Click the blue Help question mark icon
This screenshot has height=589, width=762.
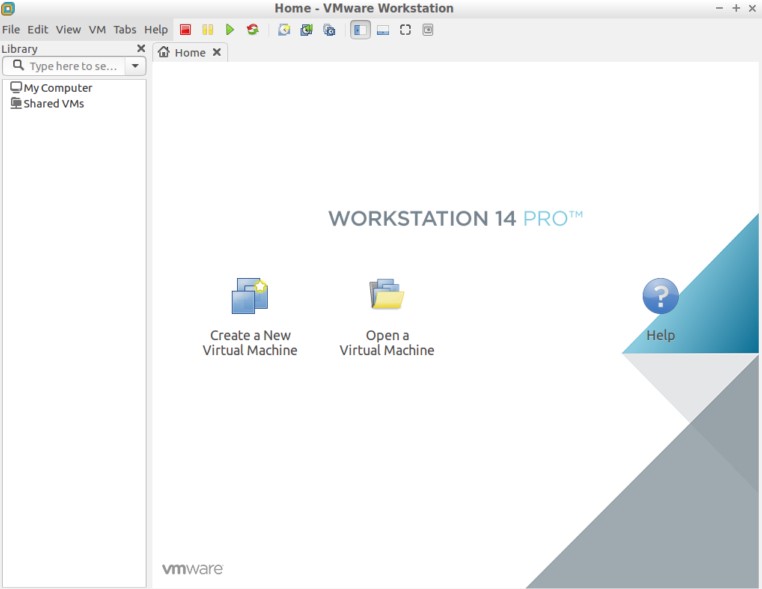[x=660, y=295]
